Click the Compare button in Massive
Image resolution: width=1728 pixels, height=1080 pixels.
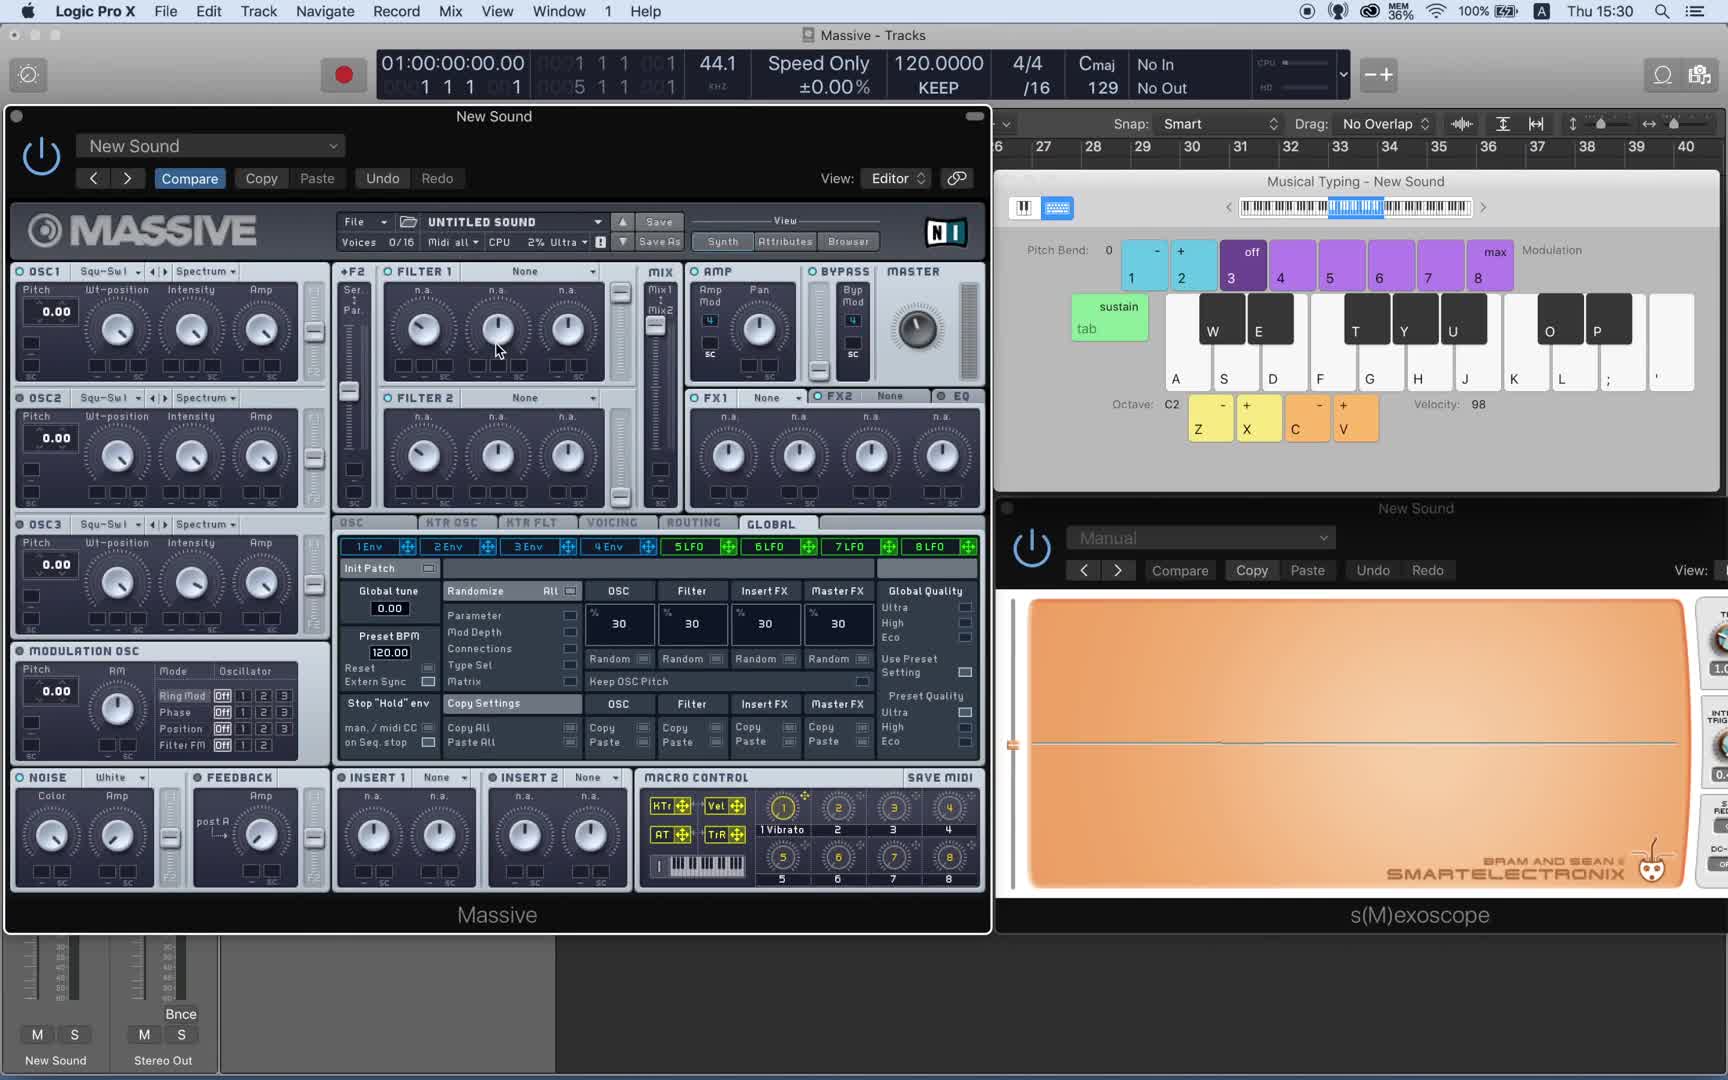point(189,178)
